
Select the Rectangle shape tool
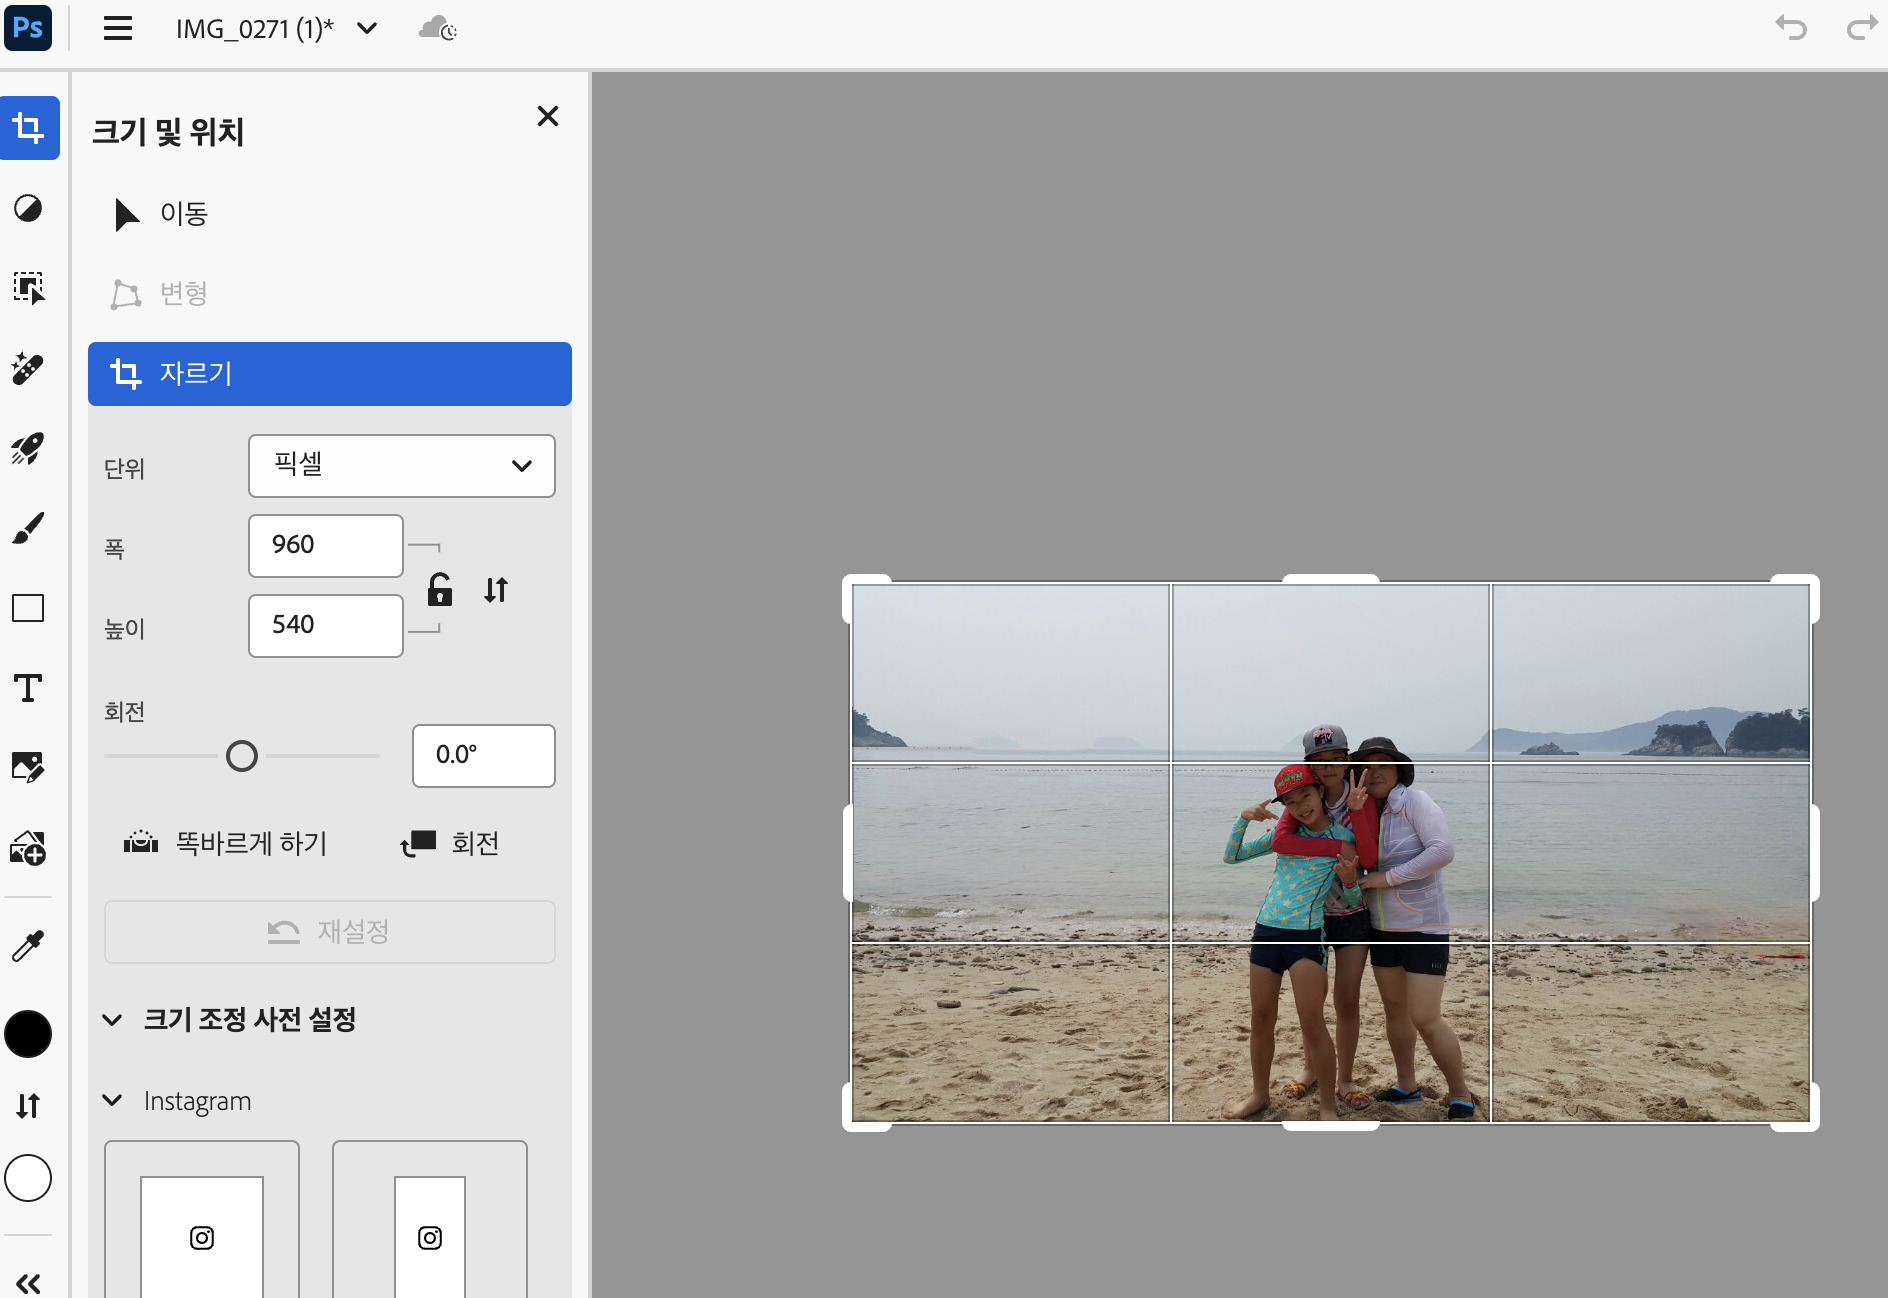click(28, 608)
